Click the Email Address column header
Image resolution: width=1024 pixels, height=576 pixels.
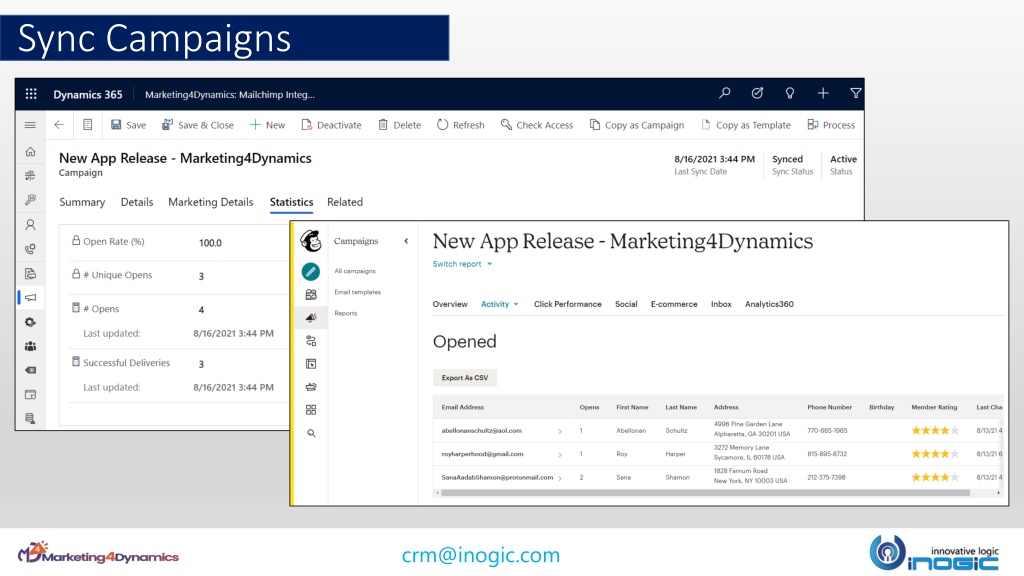point(462,407)
